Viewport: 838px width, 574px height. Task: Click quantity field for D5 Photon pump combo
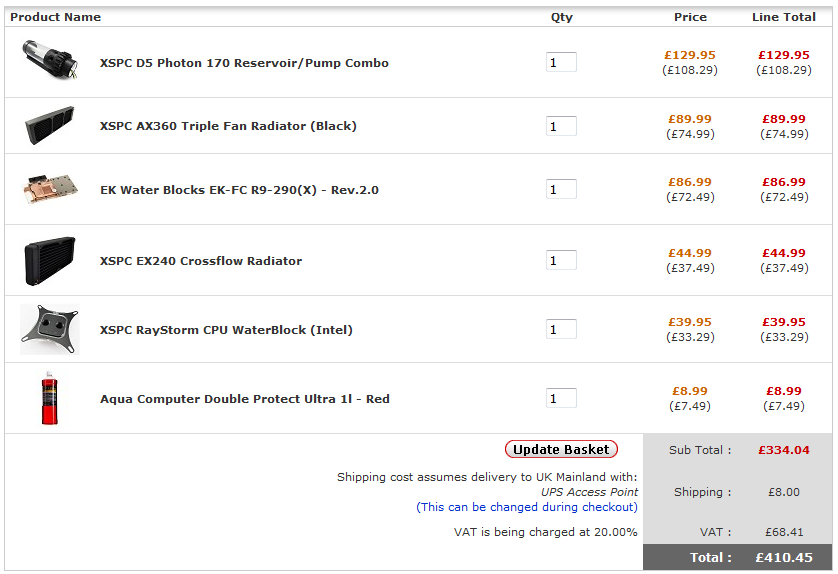561,62
